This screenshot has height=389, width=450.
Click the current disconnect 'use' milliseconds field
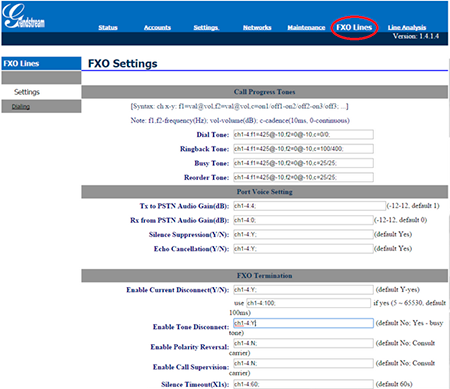[308, 303]
